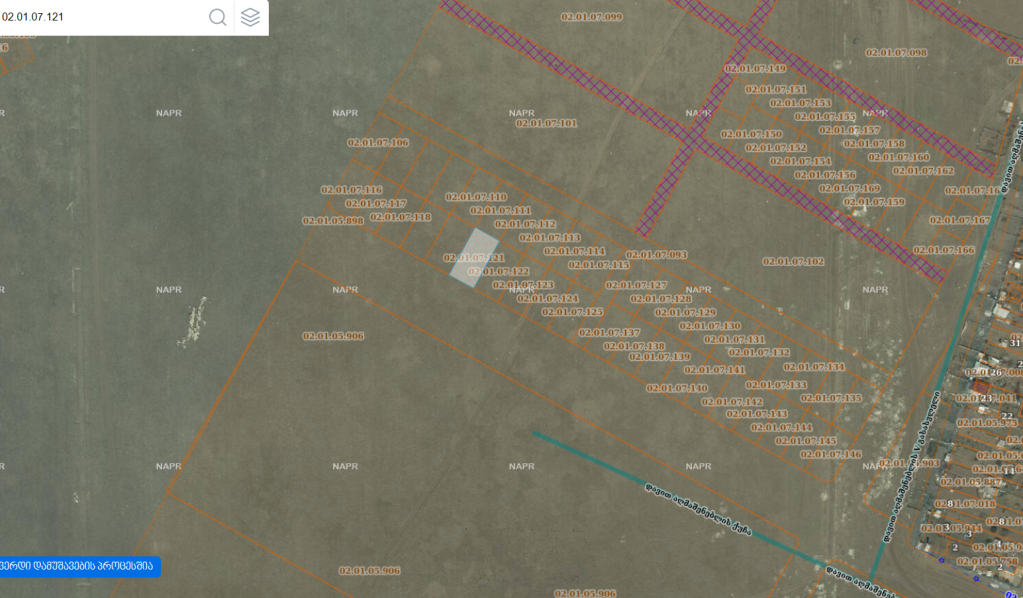Click parcel label 02.01.07.141
The image size is (1023, 598).
point(714,370)
